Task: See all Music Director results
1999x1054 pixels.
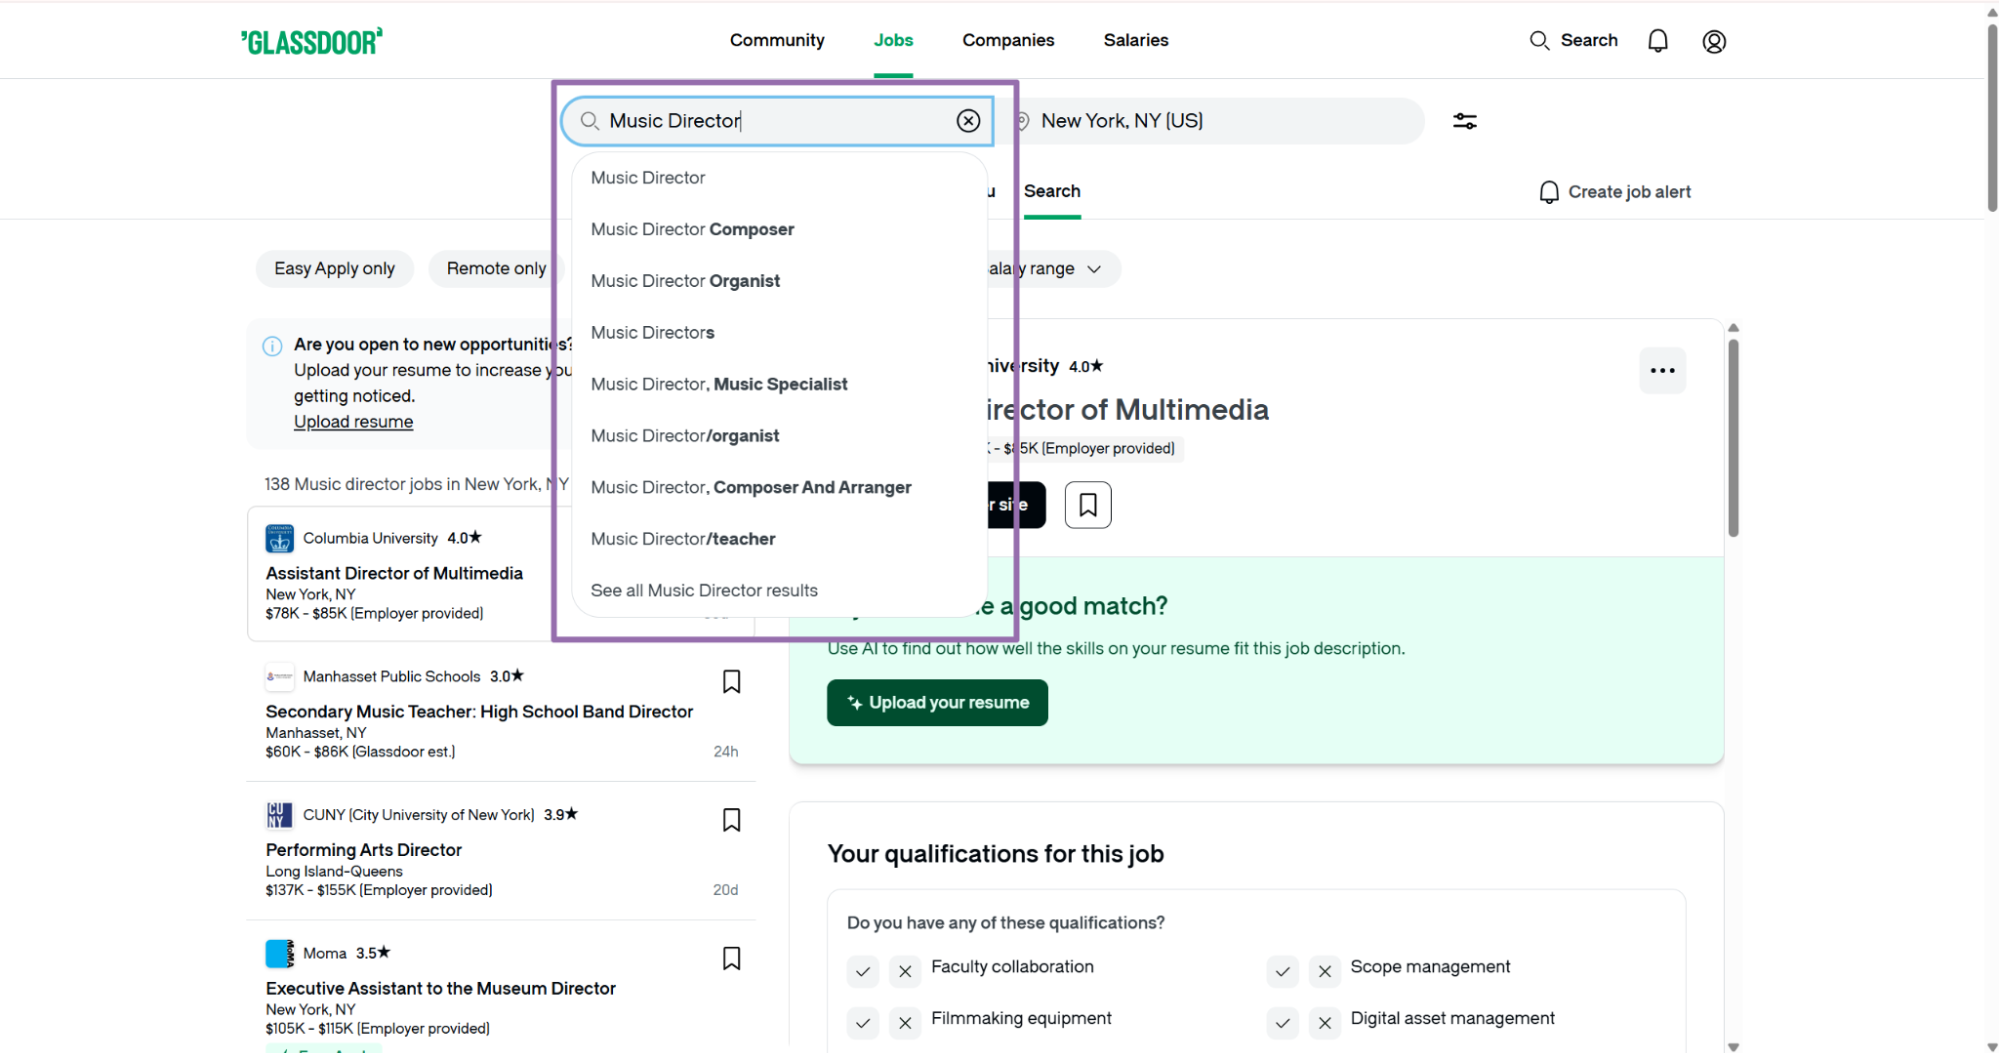Action: coord(779,591)
